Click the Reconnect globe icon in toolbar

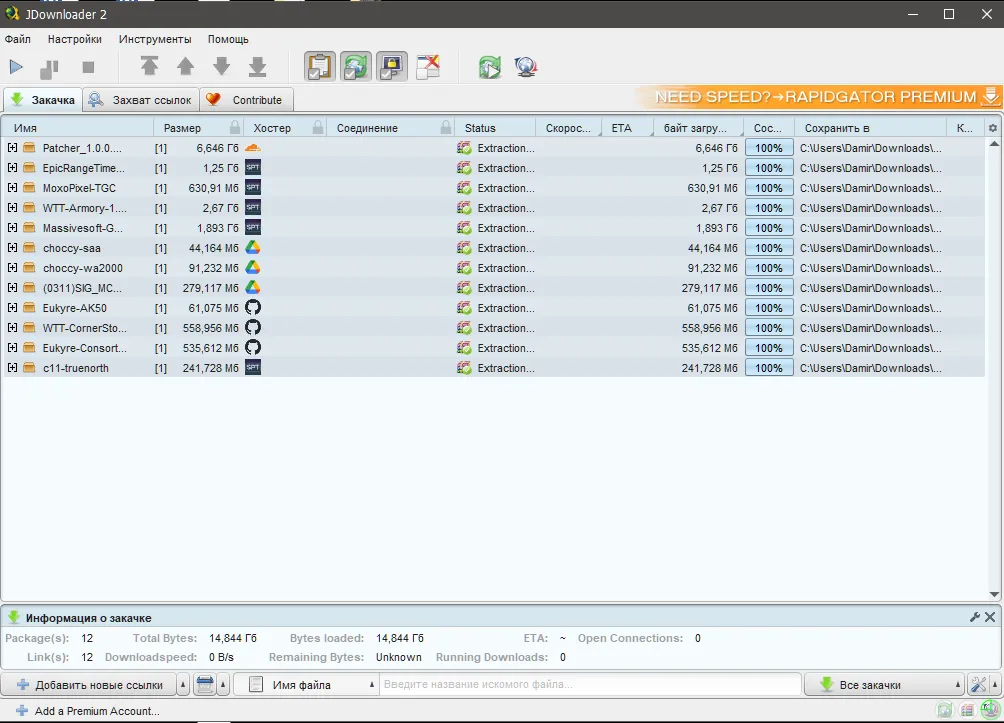click(526, 67)
